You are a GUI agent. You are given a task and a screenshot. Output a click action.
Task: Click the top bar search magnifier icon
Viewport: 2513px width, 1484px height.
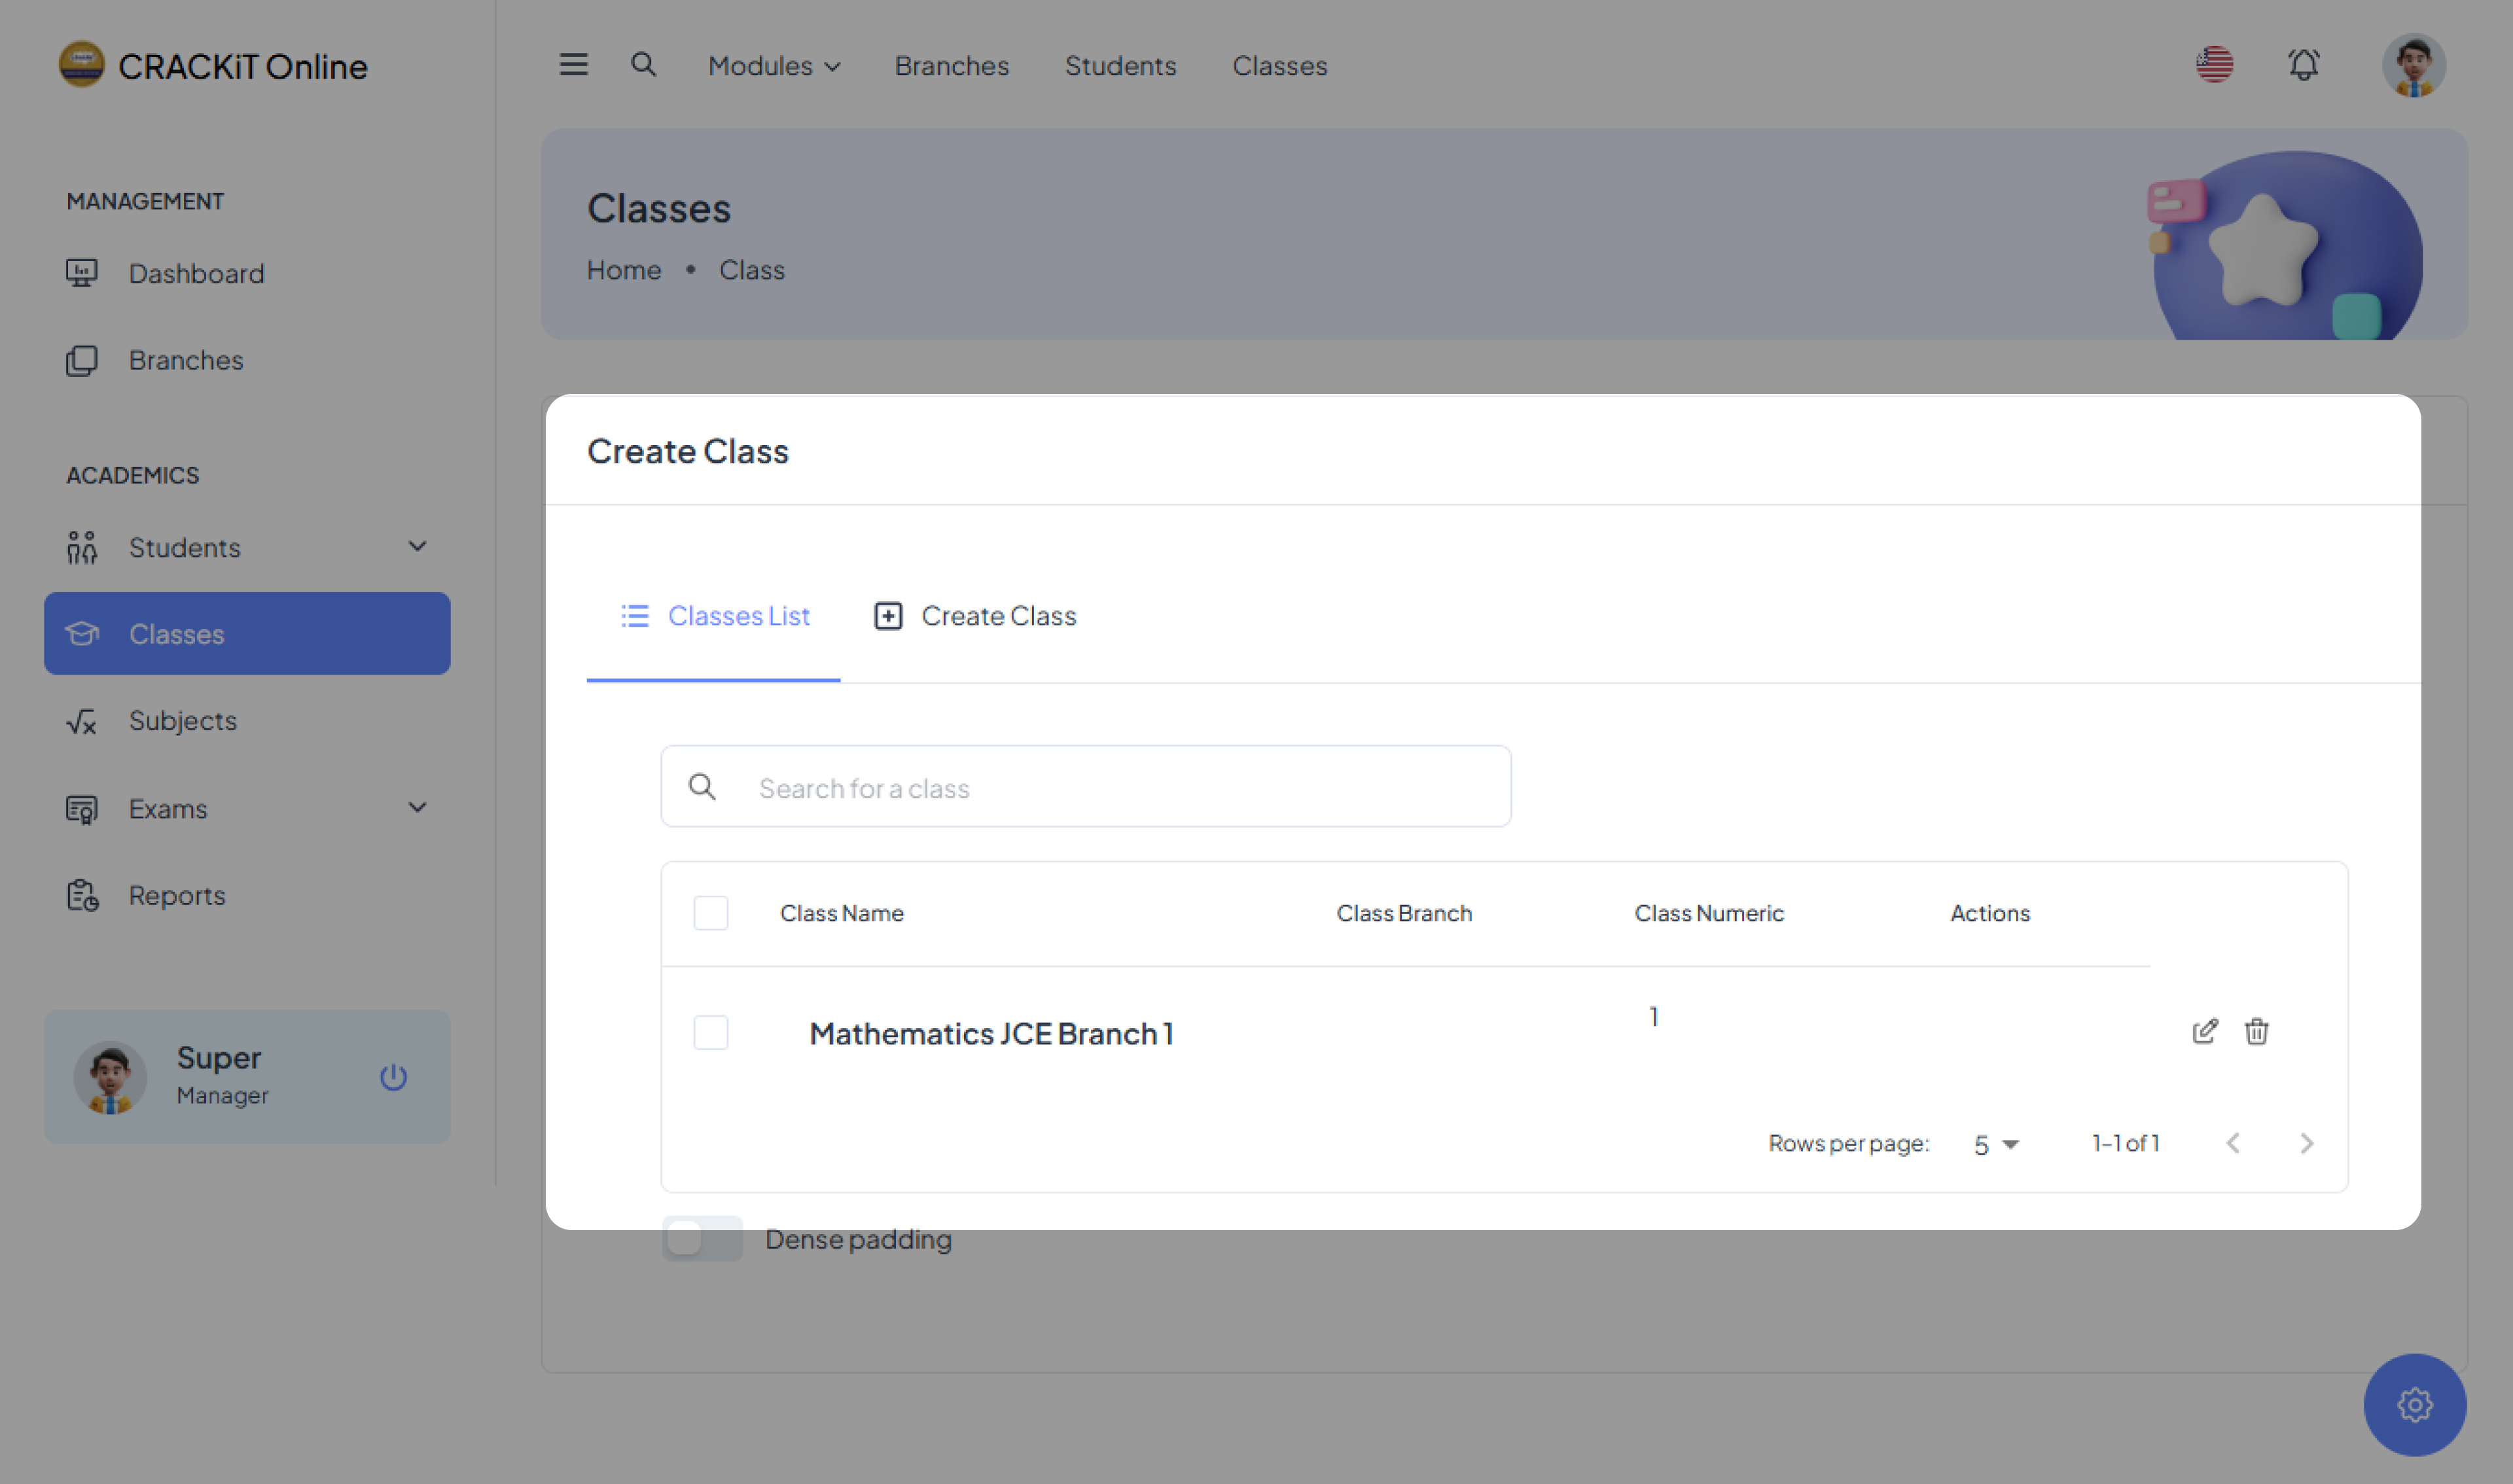pos(643,65)
